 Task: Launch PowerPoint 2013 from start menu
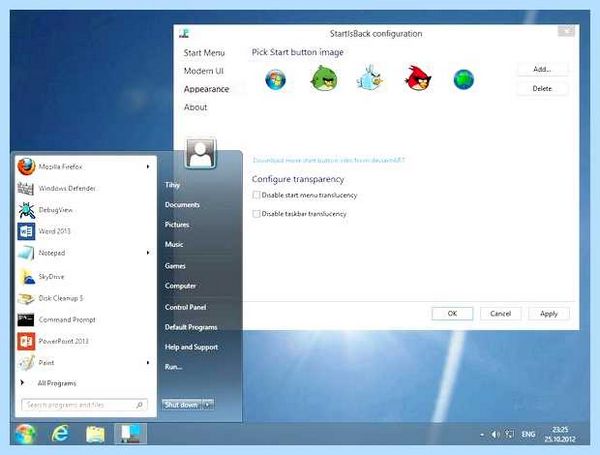[x=53, y=341]
